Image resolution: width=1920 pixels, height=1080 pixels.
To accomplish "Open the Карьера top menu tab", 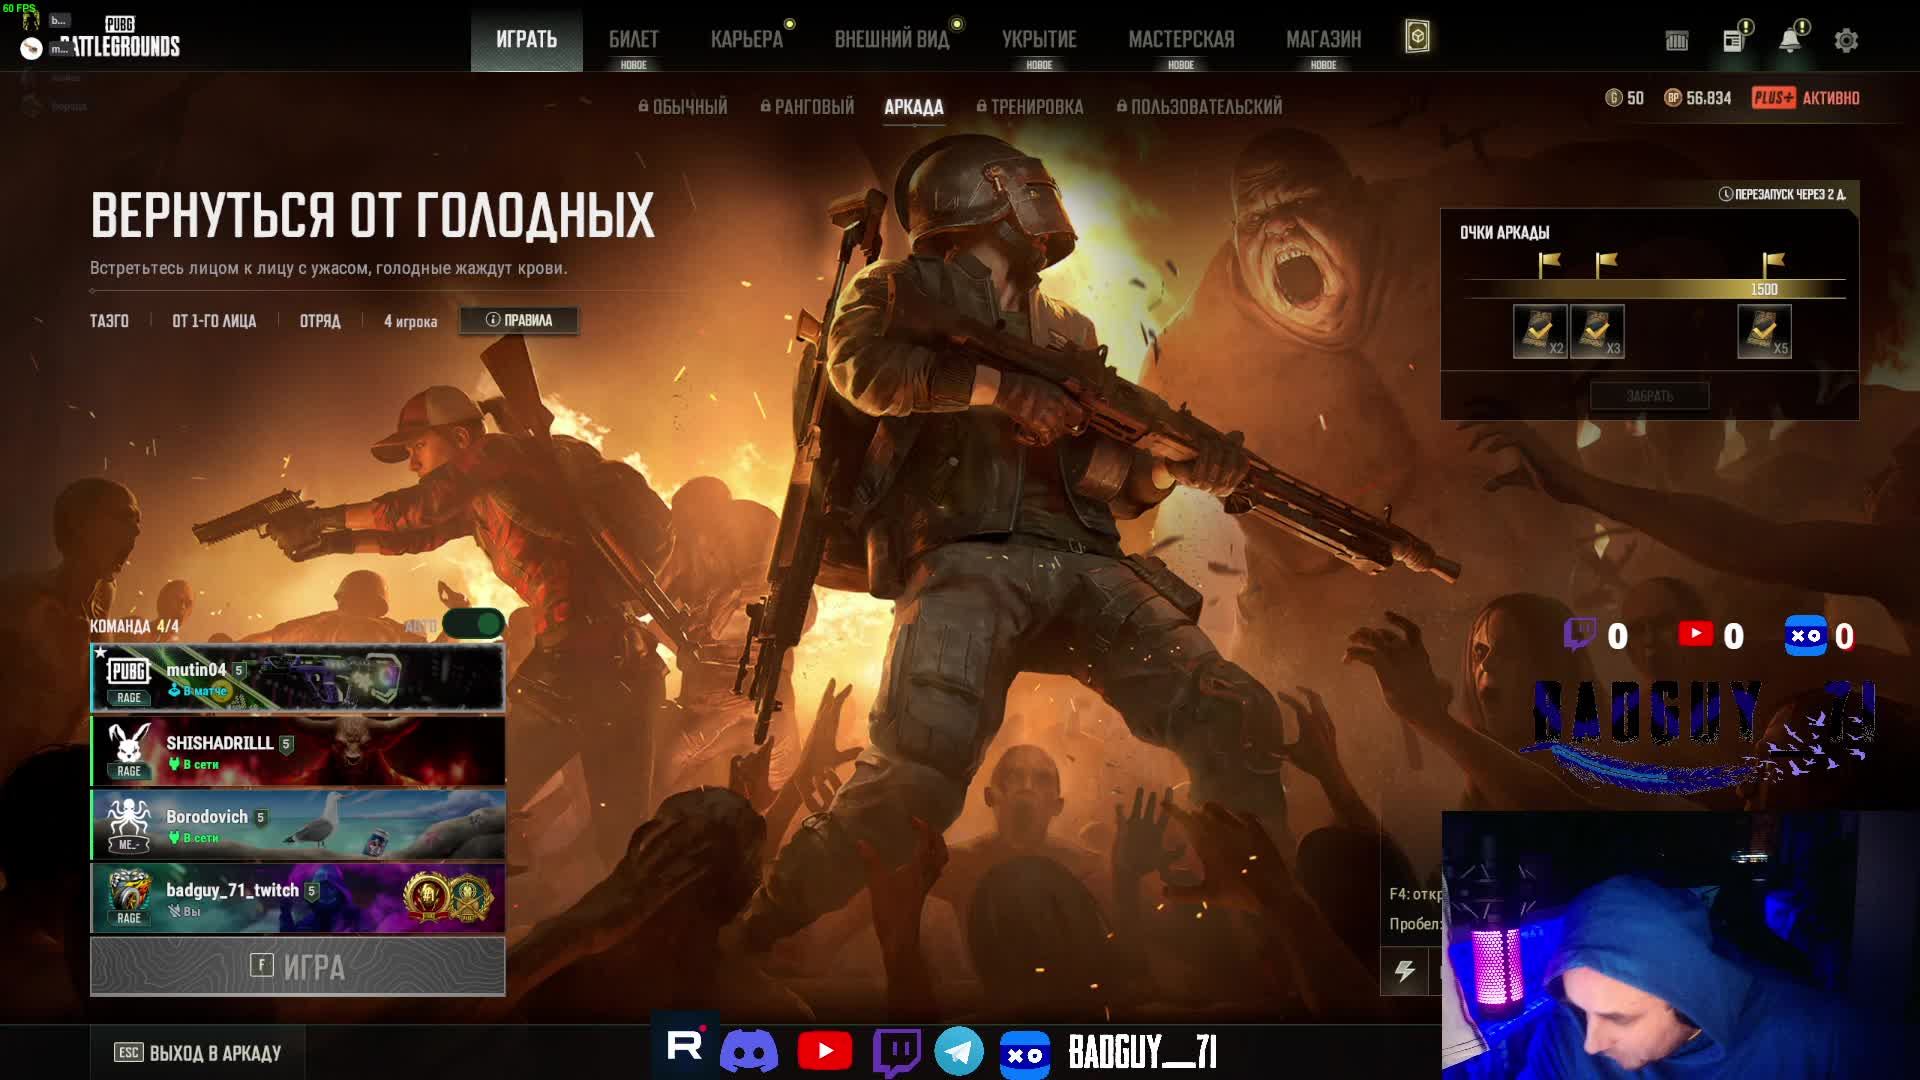I will pos(746,40).
